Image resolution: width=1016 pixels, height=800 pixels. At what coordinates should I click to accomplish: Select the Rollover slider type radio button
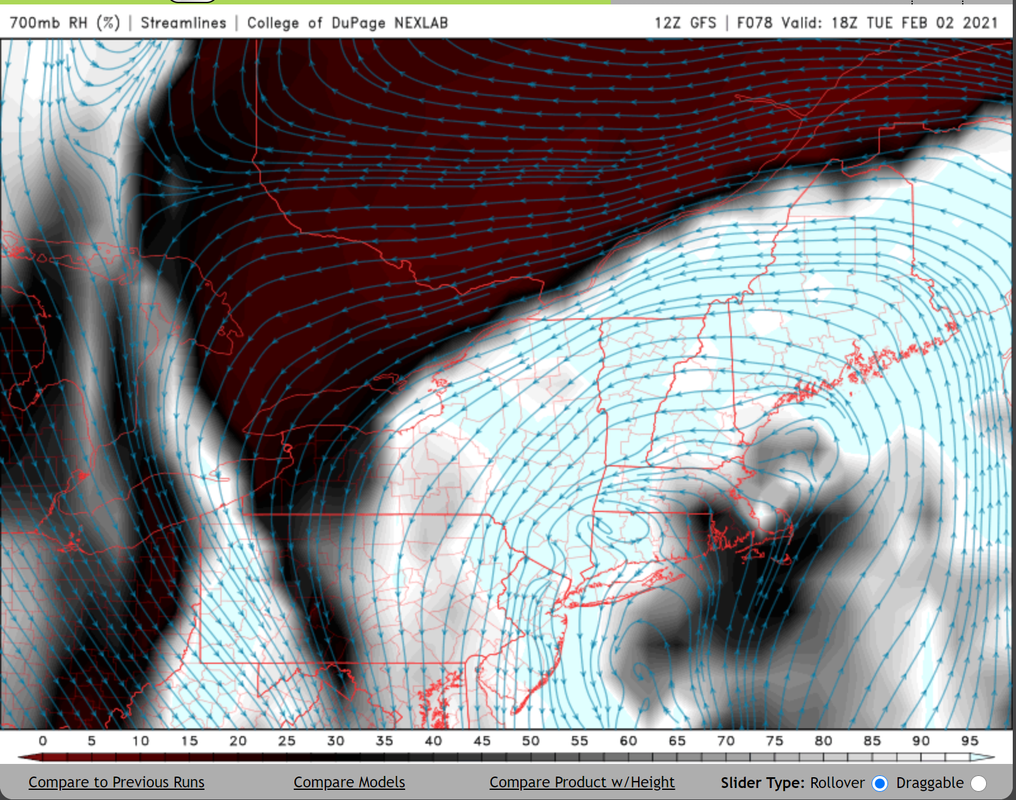879,783
